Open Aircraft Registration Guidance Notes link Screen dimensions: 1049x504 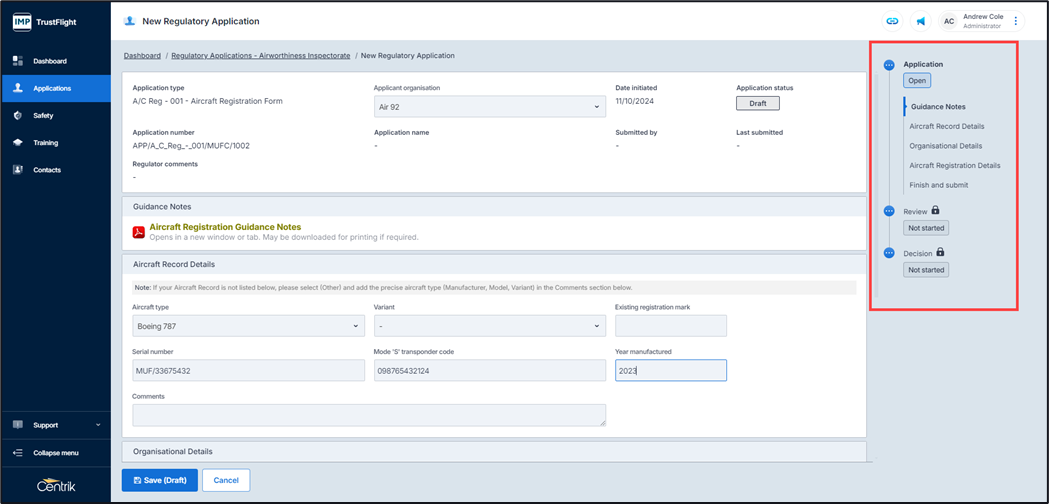pos(225,227)
